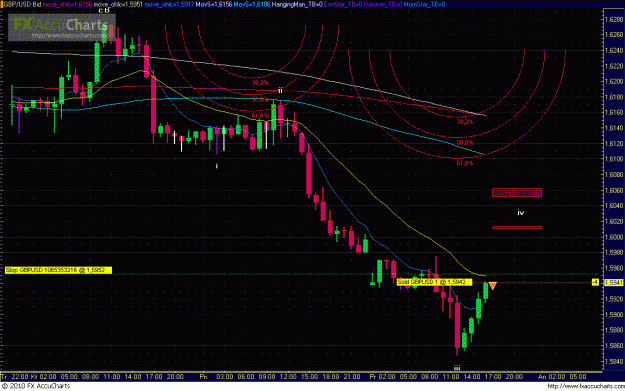Click the 1,6000 price axis label
The height and width of the screenshot is (391, 625).
pos(614,237)
